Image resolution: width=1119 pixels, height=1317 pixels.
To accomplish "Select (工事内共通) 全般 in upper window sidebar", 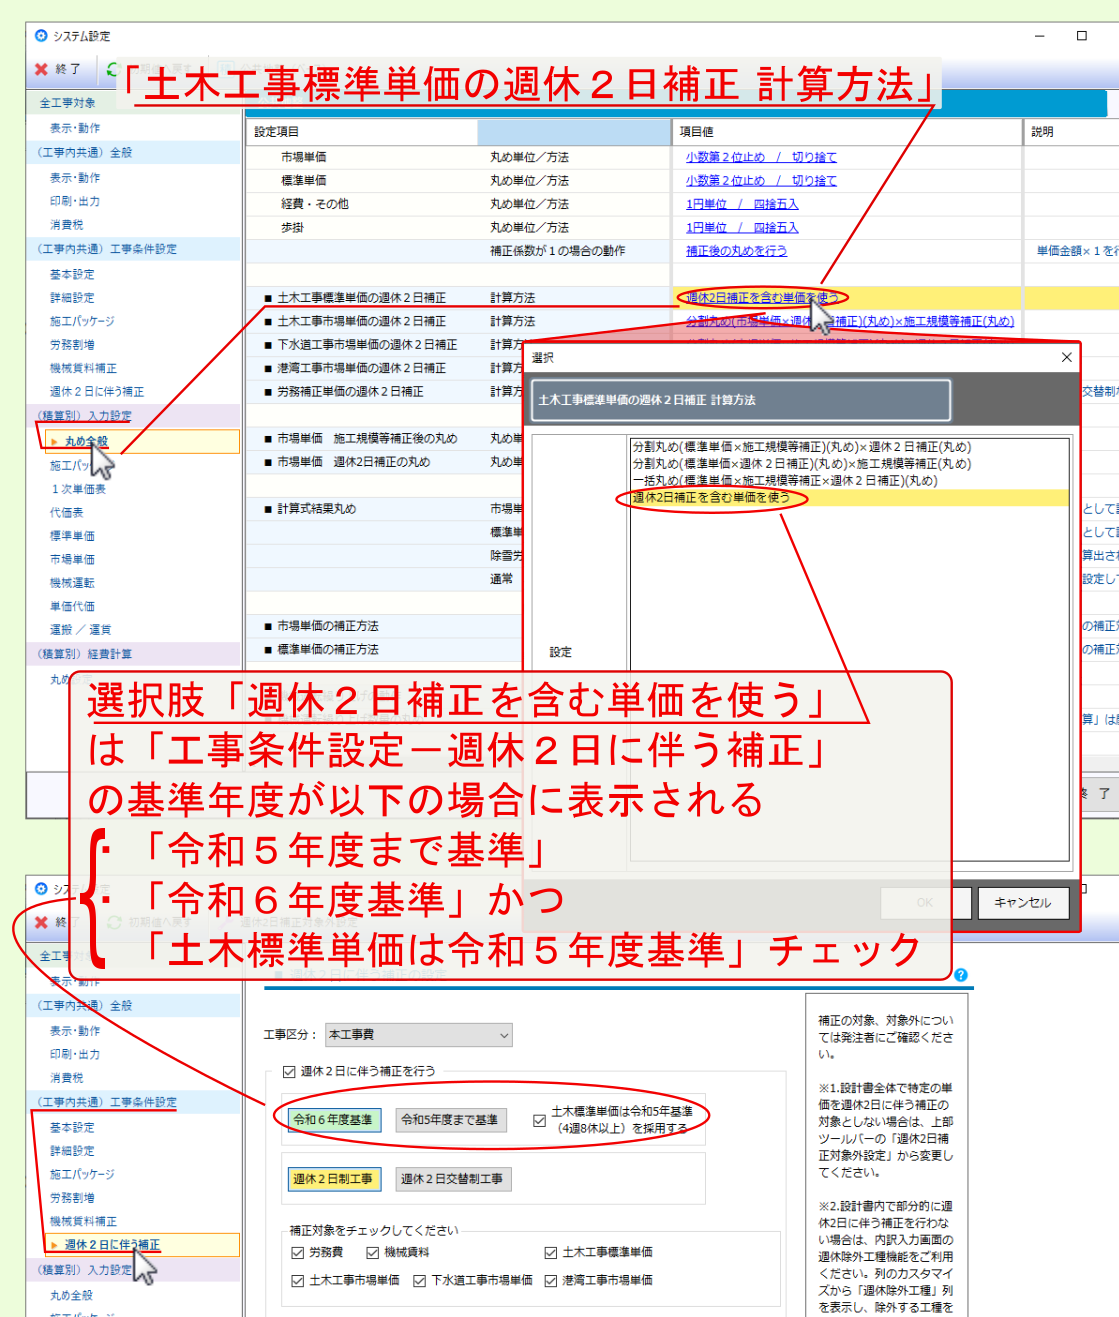I will [85, 153].
